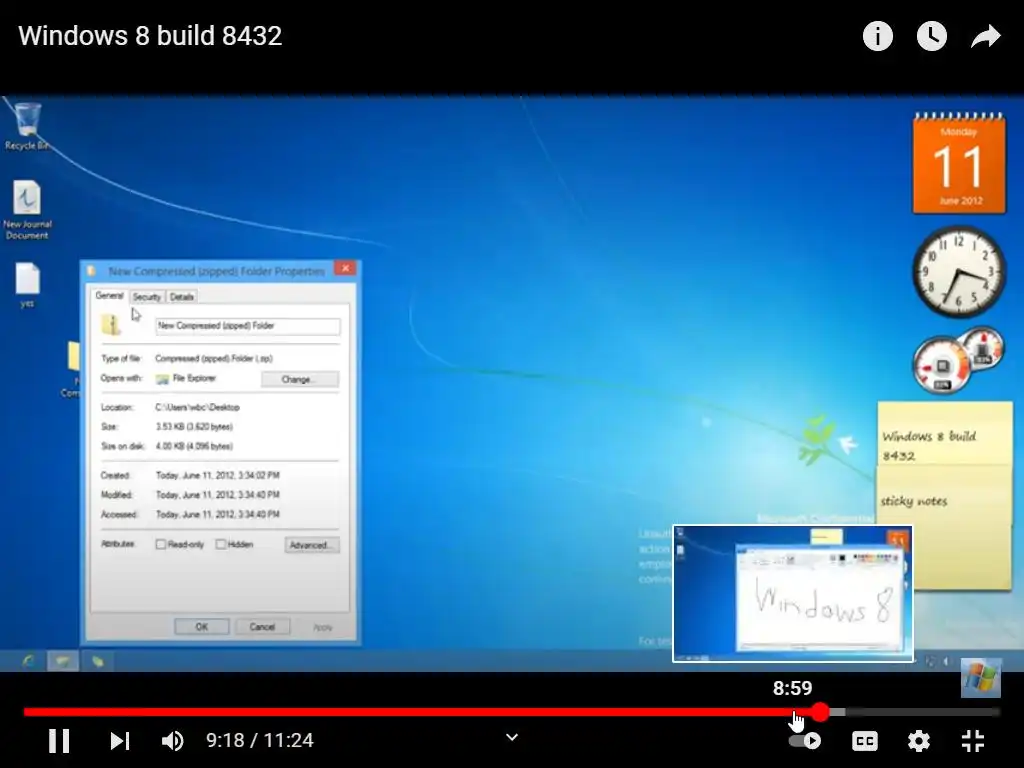Viewport: 1024px width, 768px height.
Task: Click the 9:18 / 11:24 time display
Action: [260, 741]
